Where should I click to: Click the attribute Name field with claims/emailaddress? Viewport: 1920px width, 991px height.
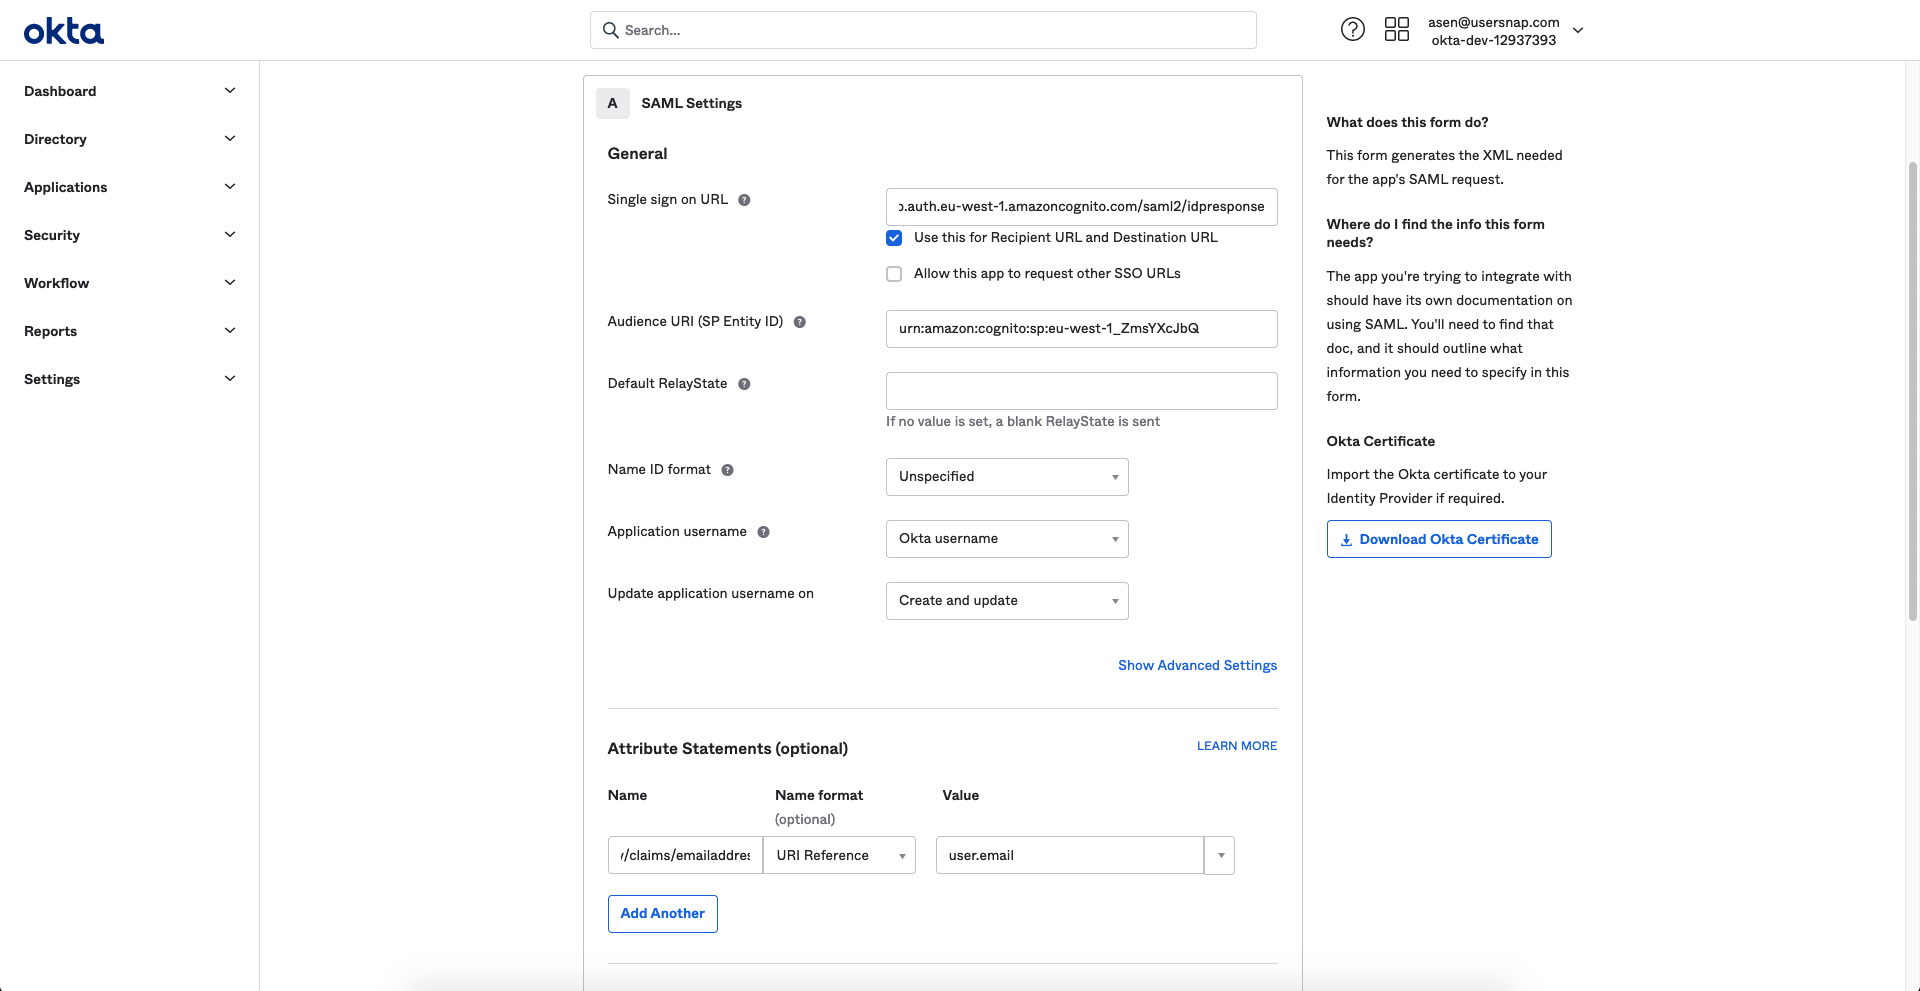pos(685,855)
